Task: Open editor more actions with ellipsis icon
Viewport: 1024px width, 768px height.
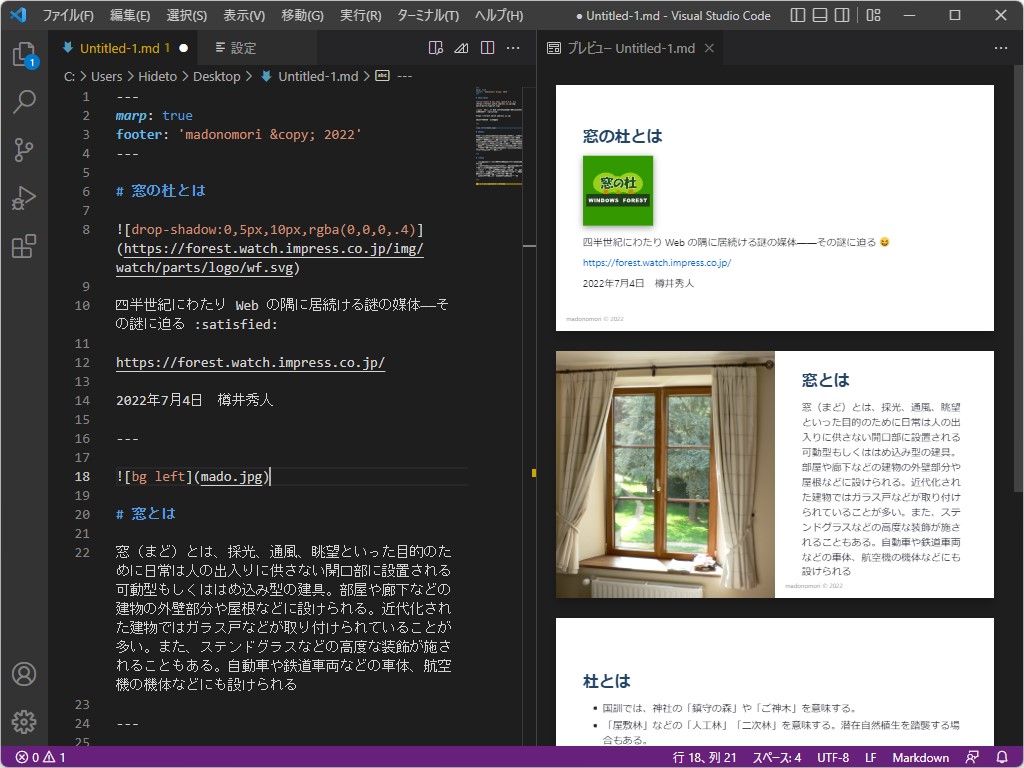Action: (513, 47)
